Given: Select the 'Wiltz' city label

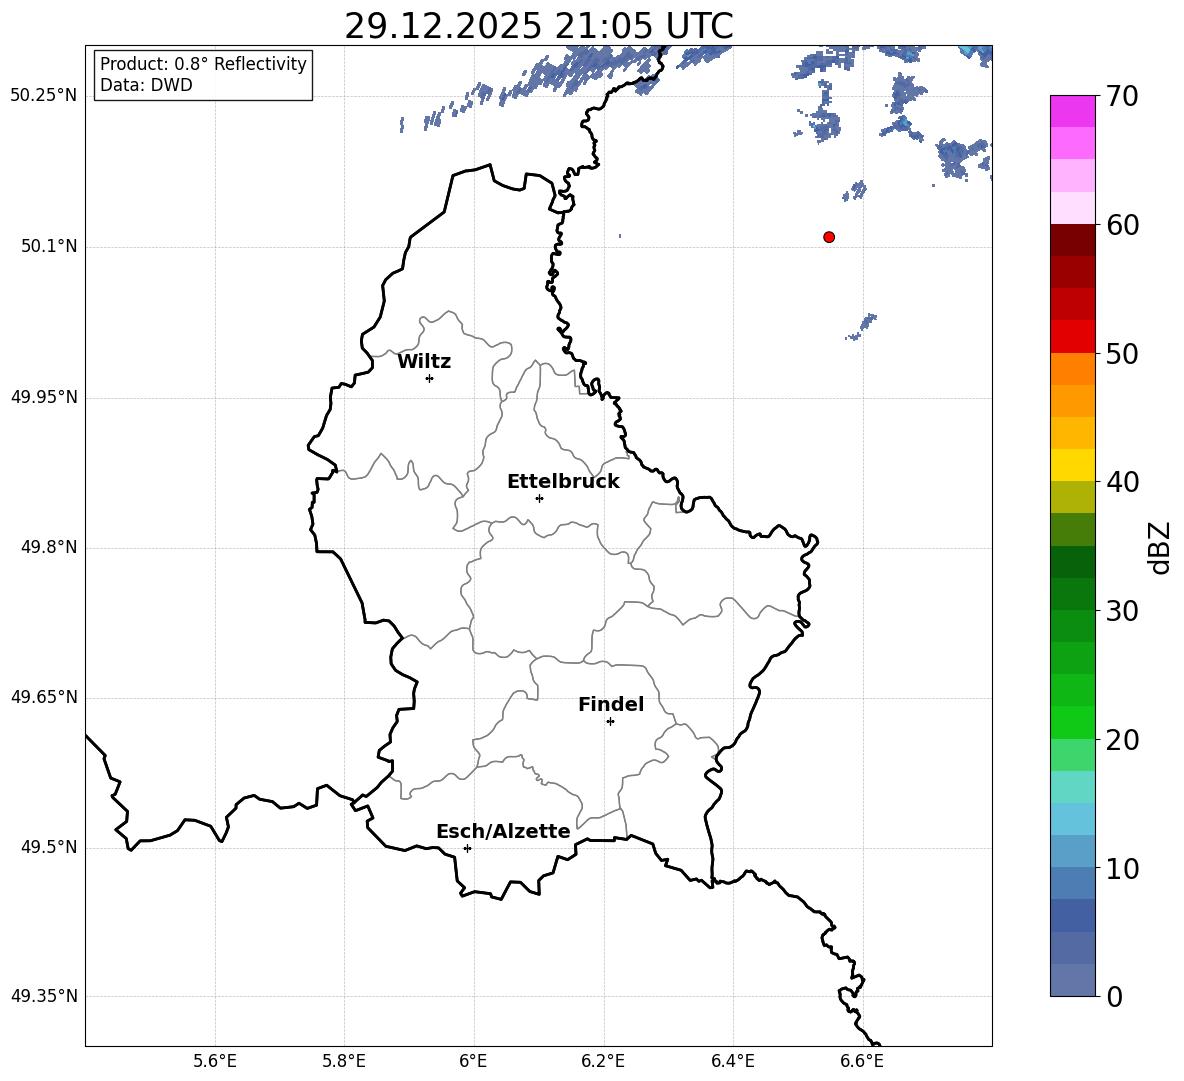Looking at the screenshot, I should (424, 362).
